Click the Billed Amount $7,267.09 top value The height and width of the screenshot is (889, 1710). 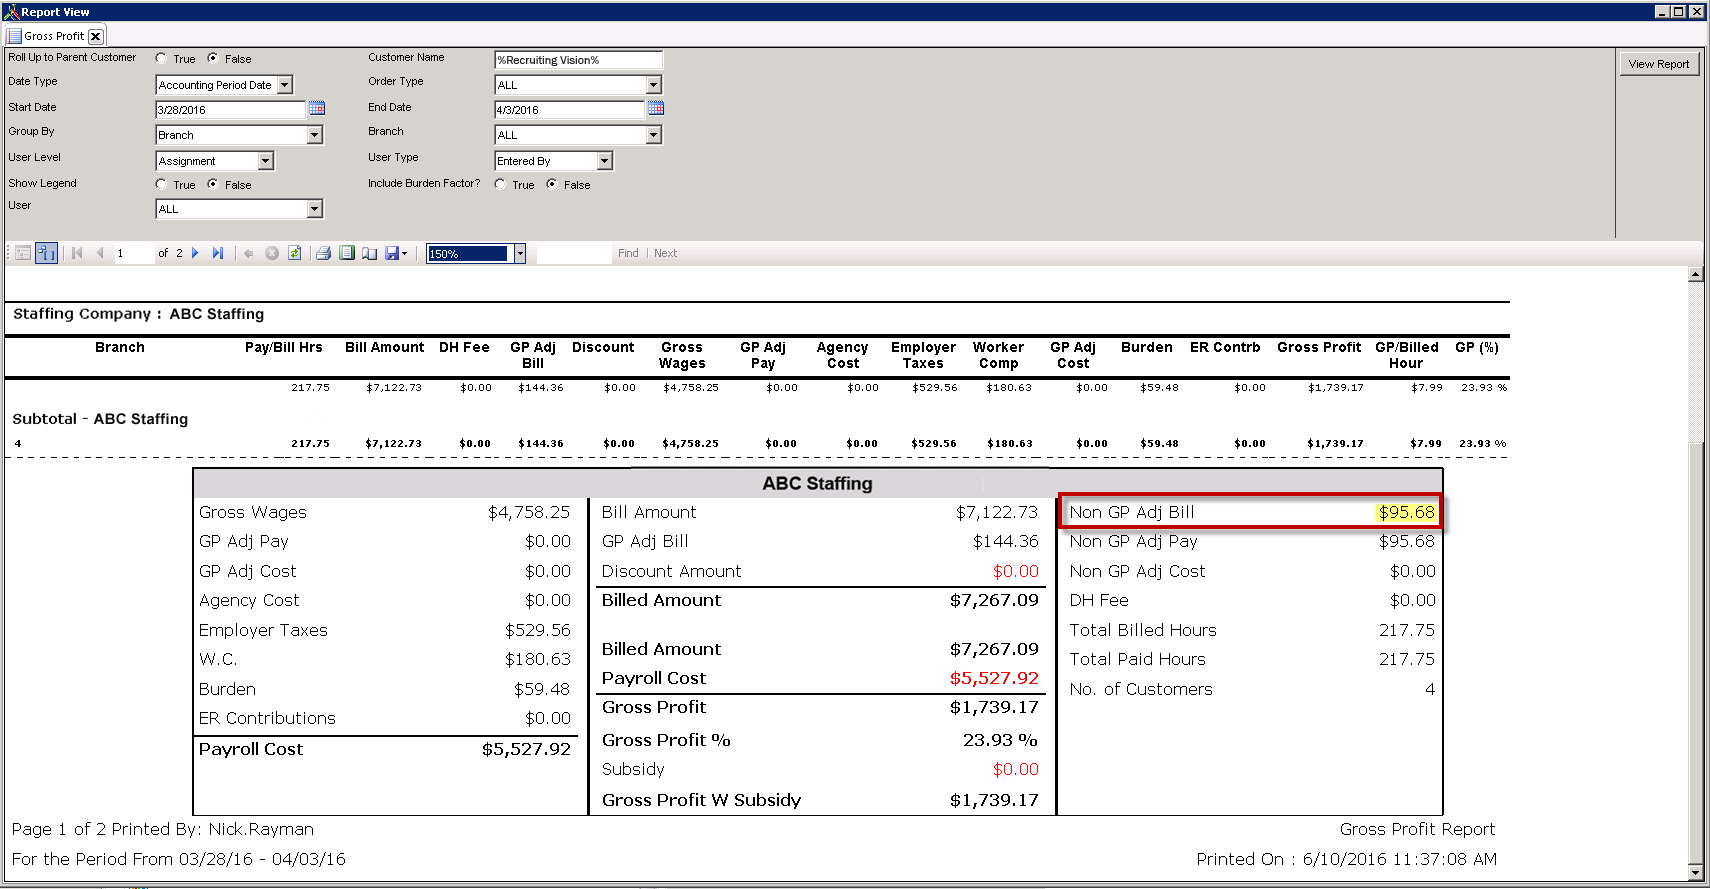[994, 600]
